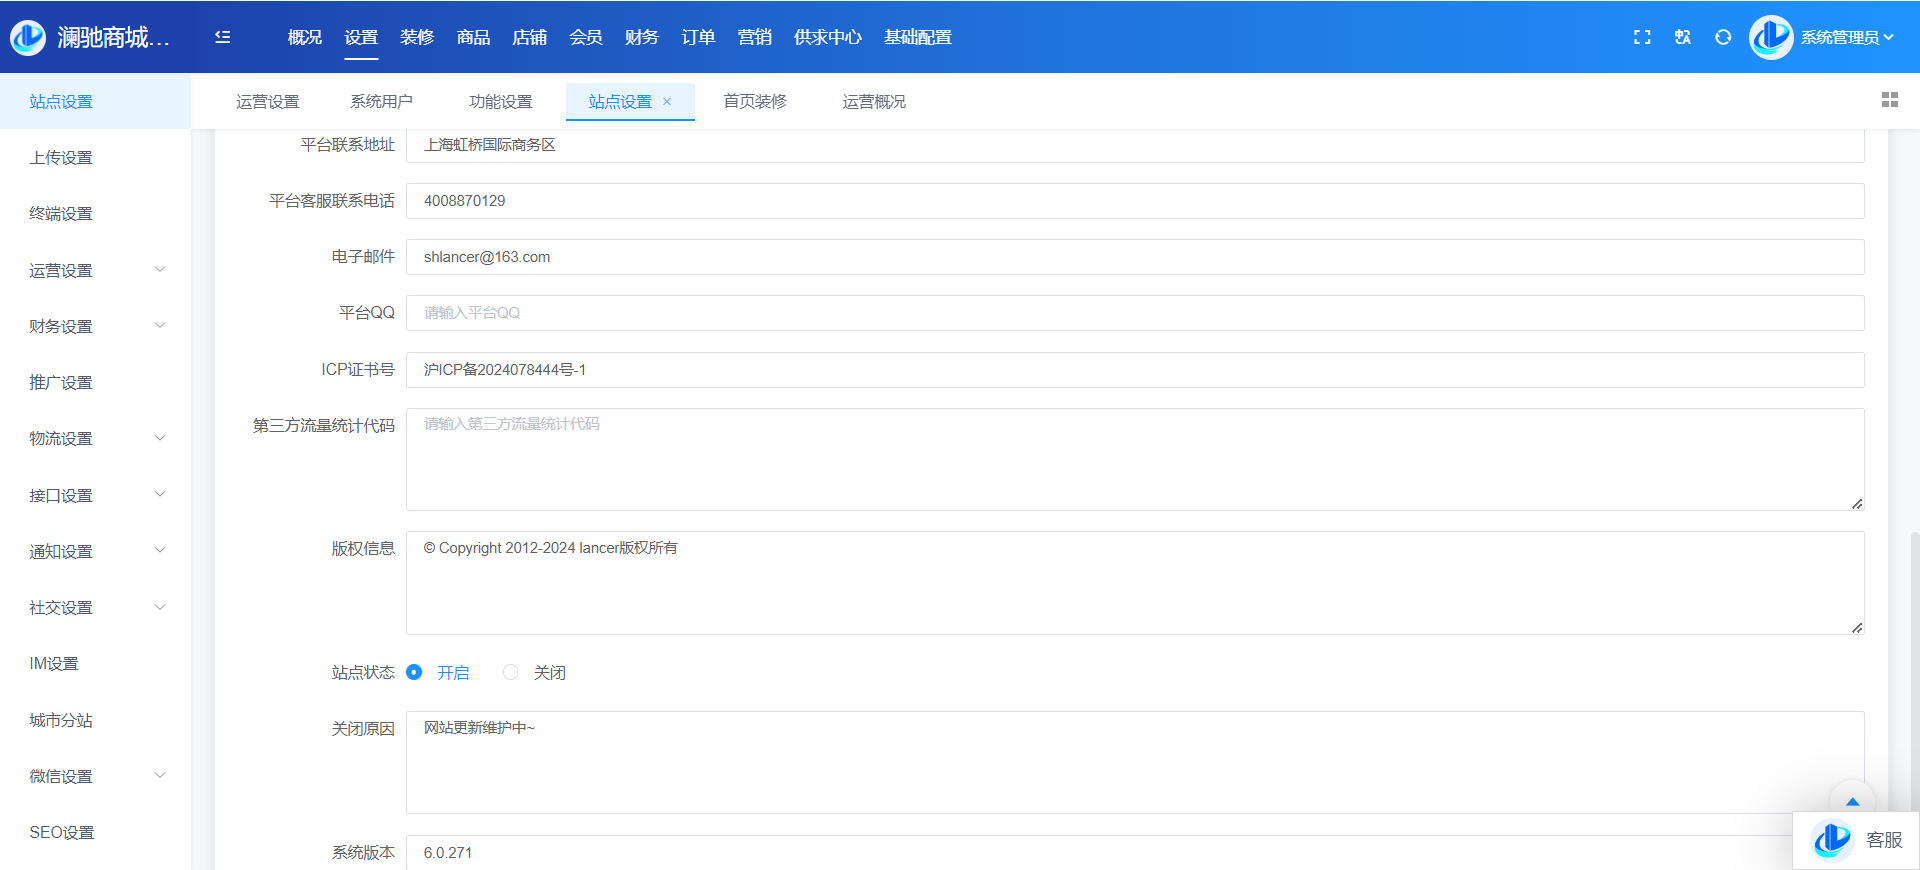Open the language translation icon

pyautogui.click(x=1683, y=37)
